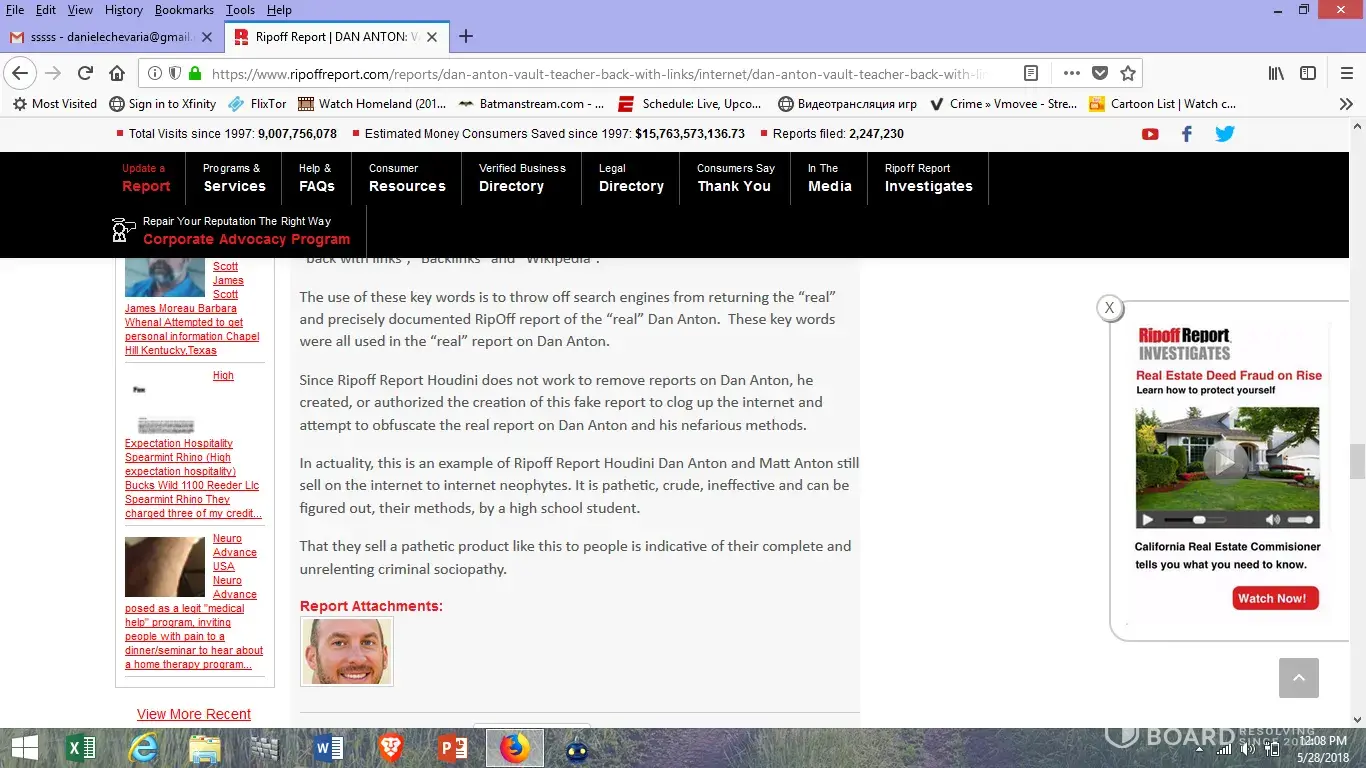
Task: Open the File menu
Action: coord(15,10)
